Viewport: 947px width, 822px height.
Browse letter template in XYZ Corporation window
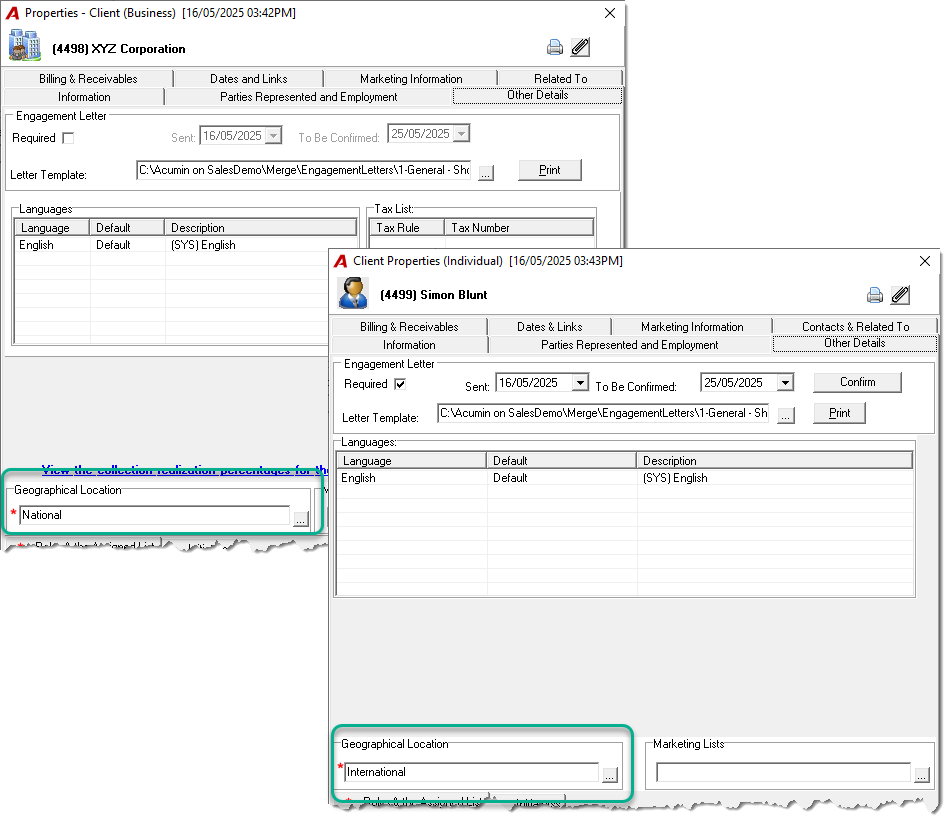[486, 173]
